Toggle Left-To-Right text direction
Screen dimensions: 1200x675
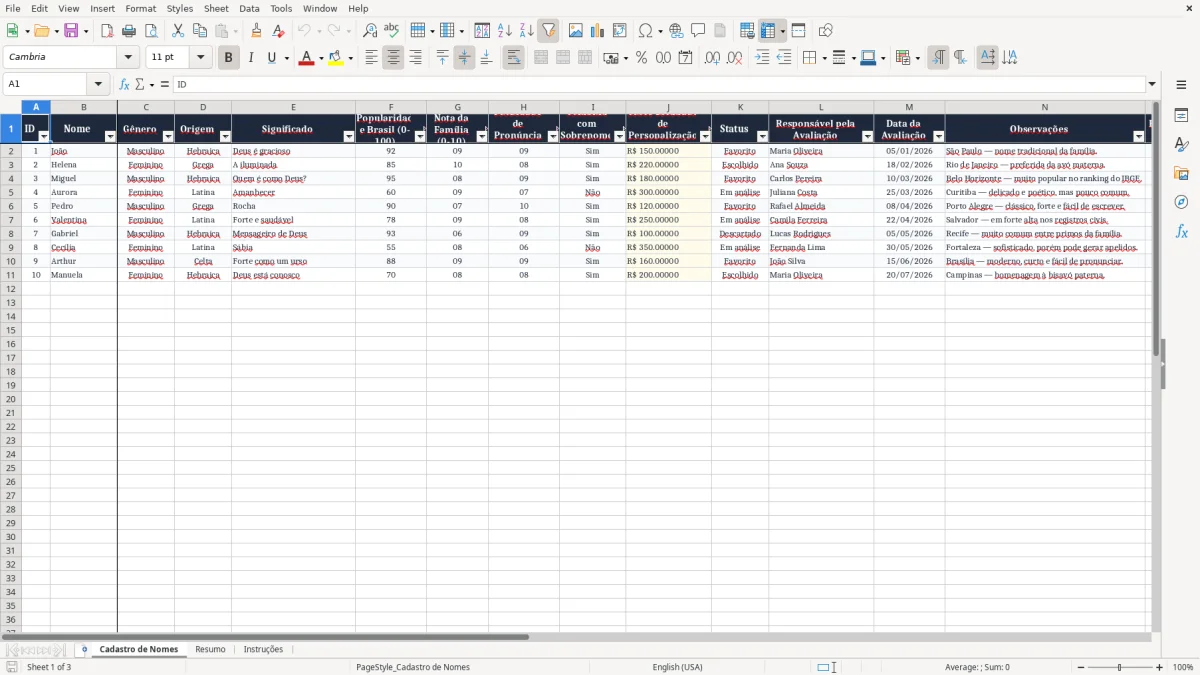tap(938, 58)
